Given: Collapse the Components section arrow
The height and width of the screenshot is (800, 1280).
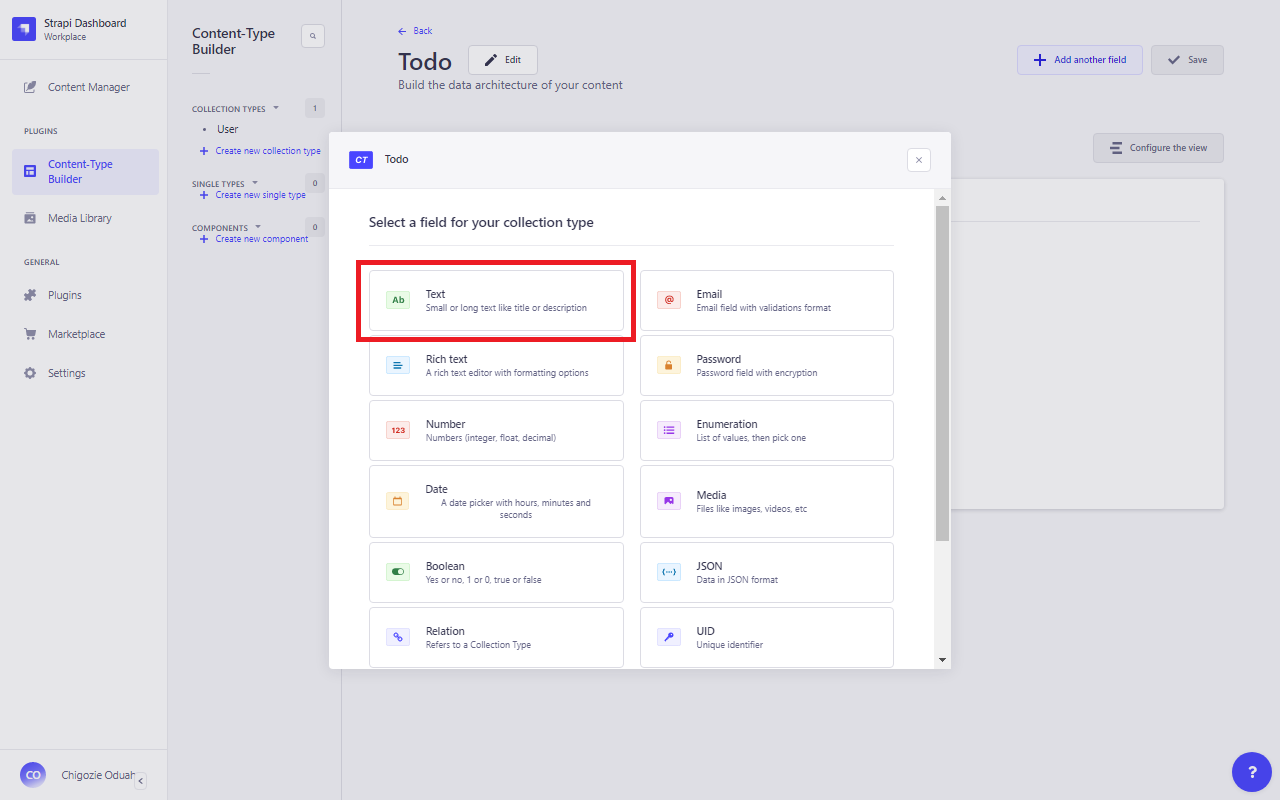Looking at the screenshot, I should point(258,227).
